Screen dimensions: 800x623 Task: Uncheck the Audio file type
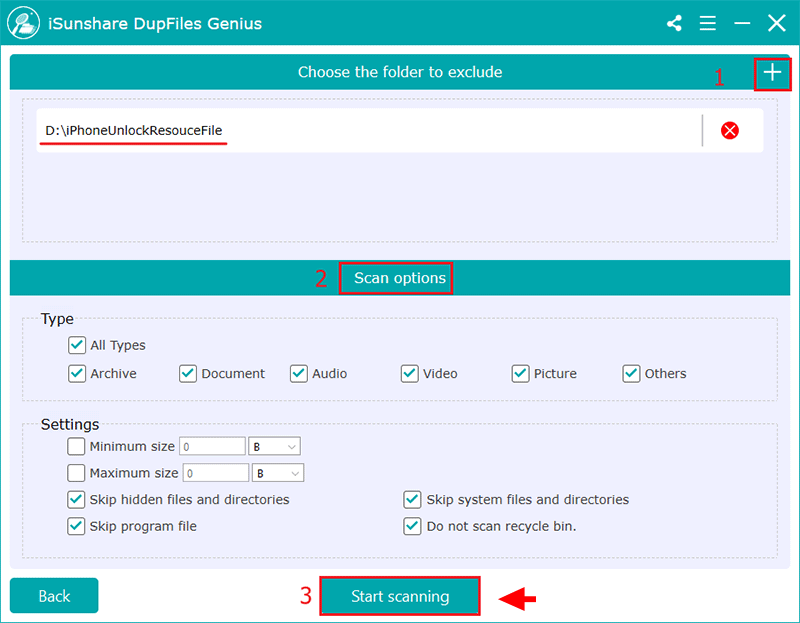[298, 373]
